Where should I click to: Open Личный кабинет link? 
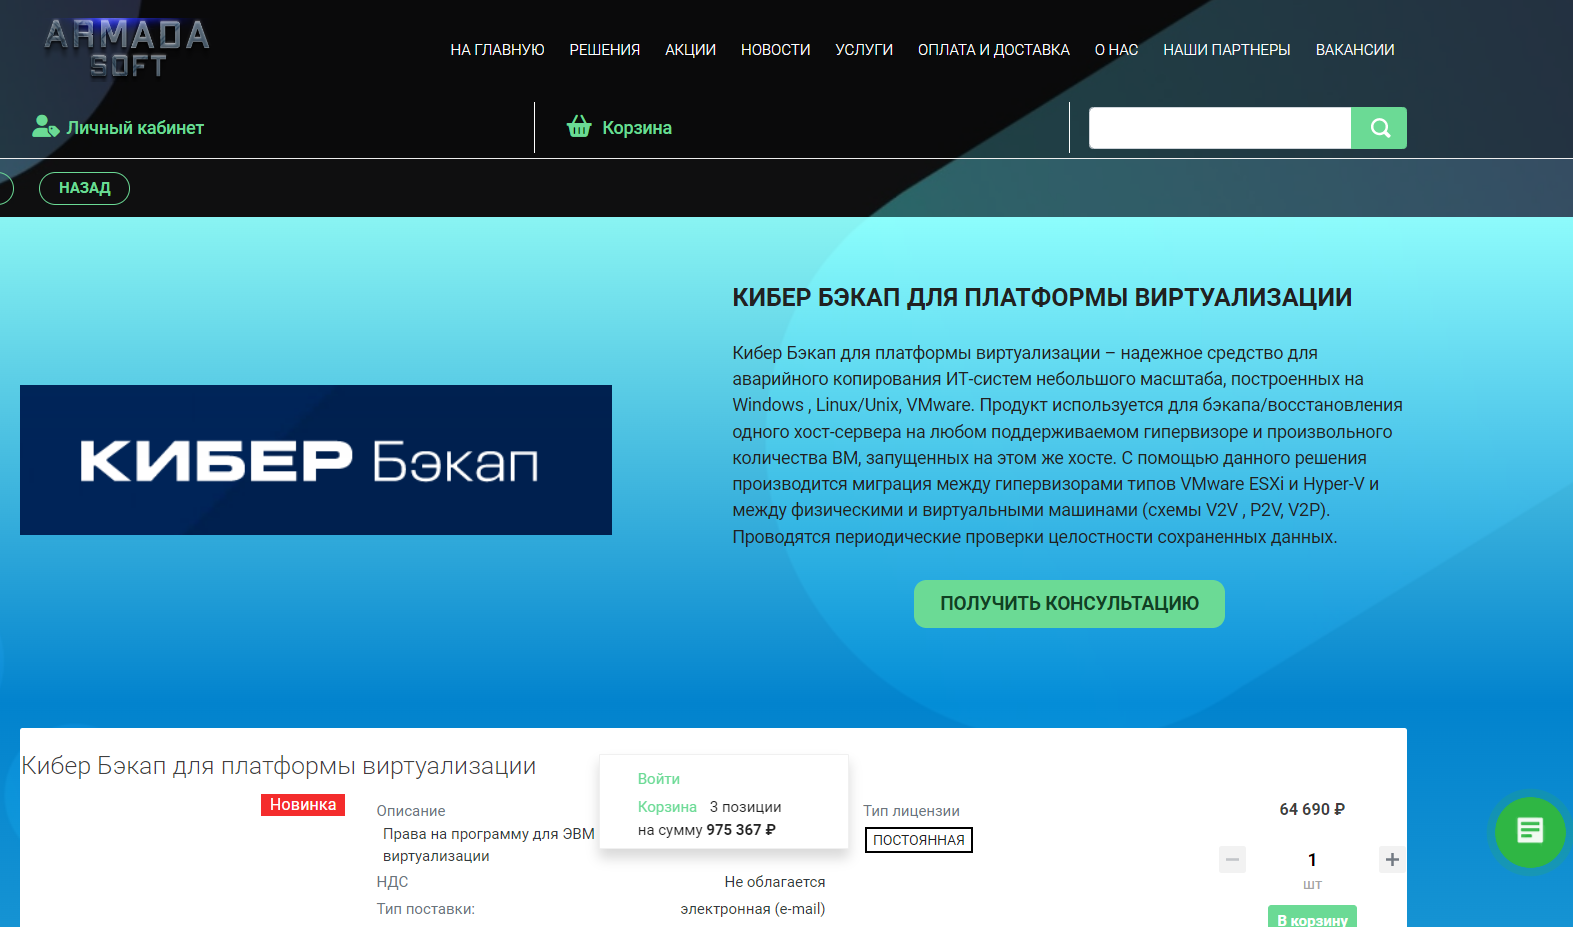[135, 128]
